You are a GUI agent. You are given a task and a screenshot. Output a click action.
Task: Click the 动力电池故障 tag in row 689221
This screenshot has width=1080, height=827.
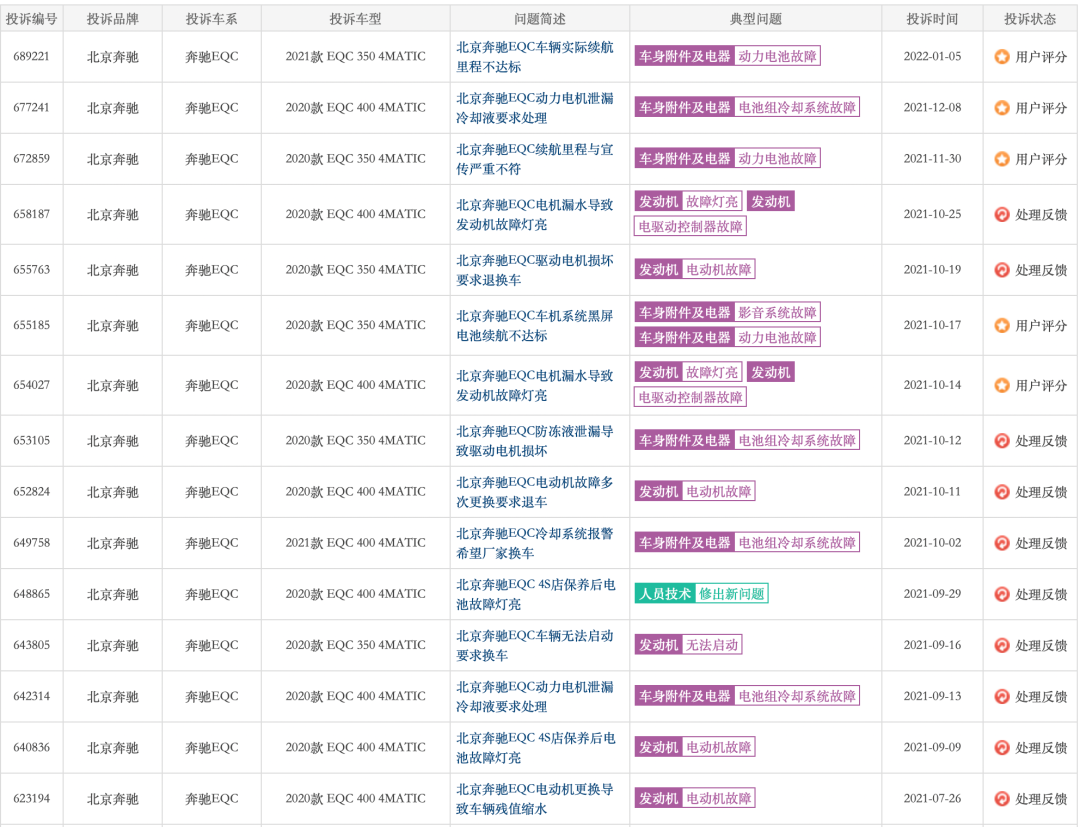(777, 56)
